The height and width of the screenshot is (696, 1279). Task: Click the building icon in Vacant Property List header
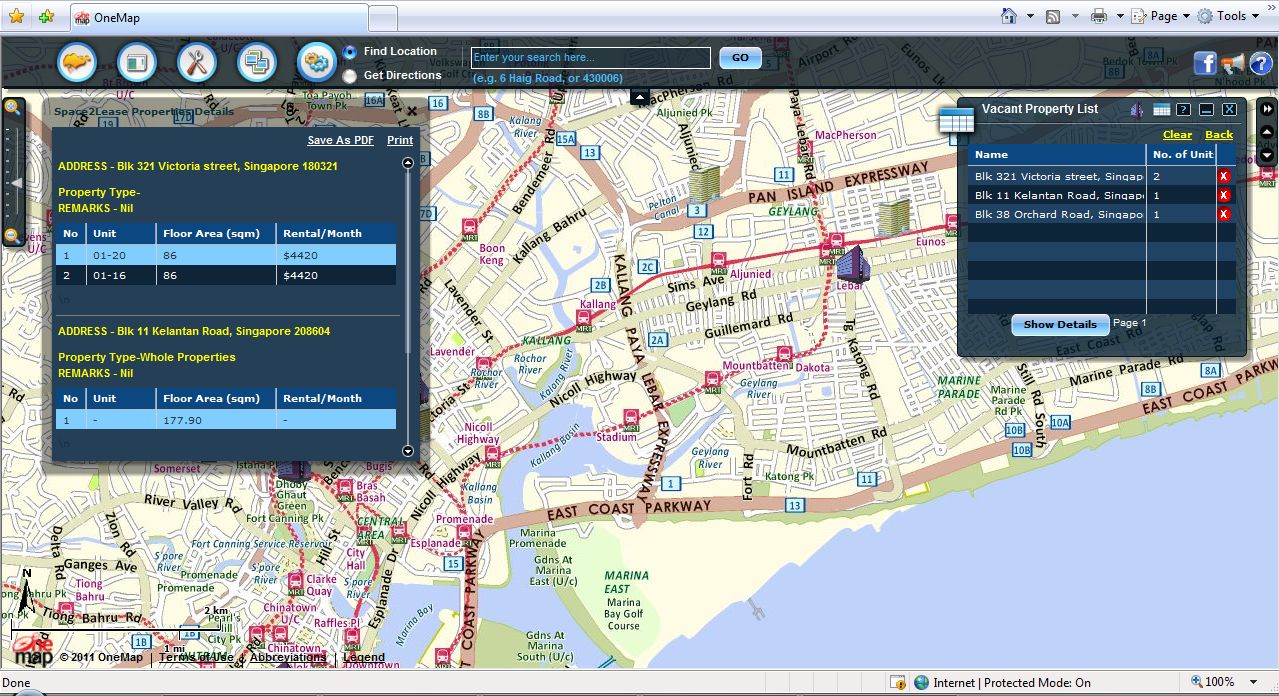1136,110
